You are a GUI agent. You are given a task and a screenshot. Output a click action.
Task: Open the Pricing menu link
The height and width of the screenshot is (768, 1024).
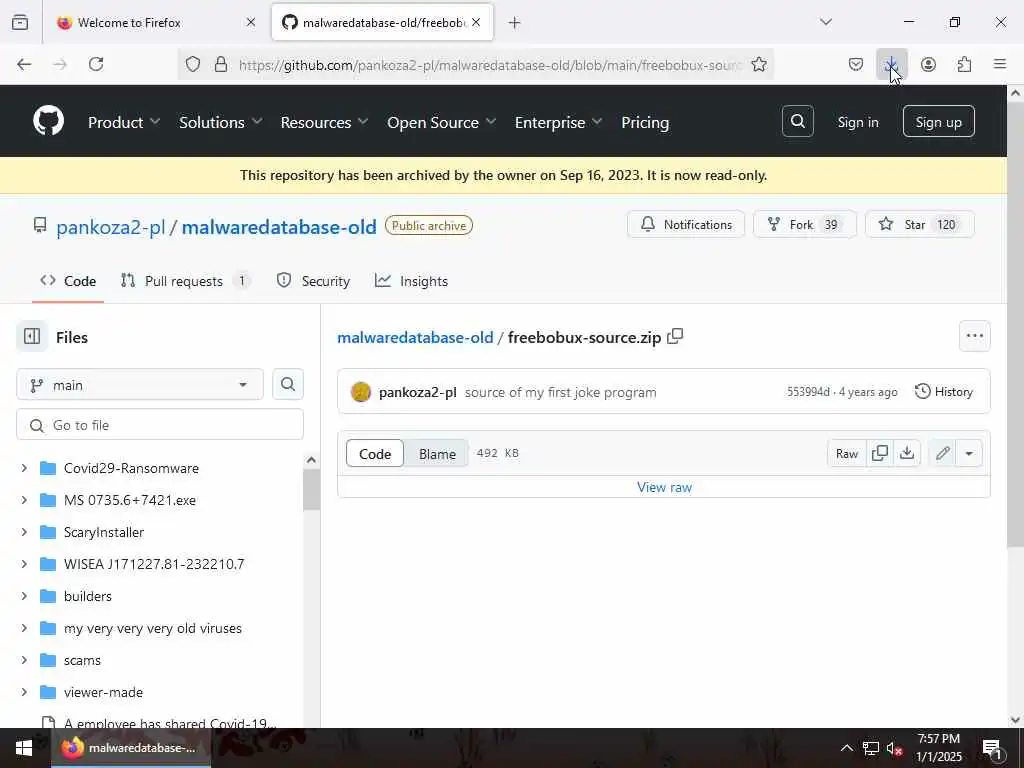point(645,122)
